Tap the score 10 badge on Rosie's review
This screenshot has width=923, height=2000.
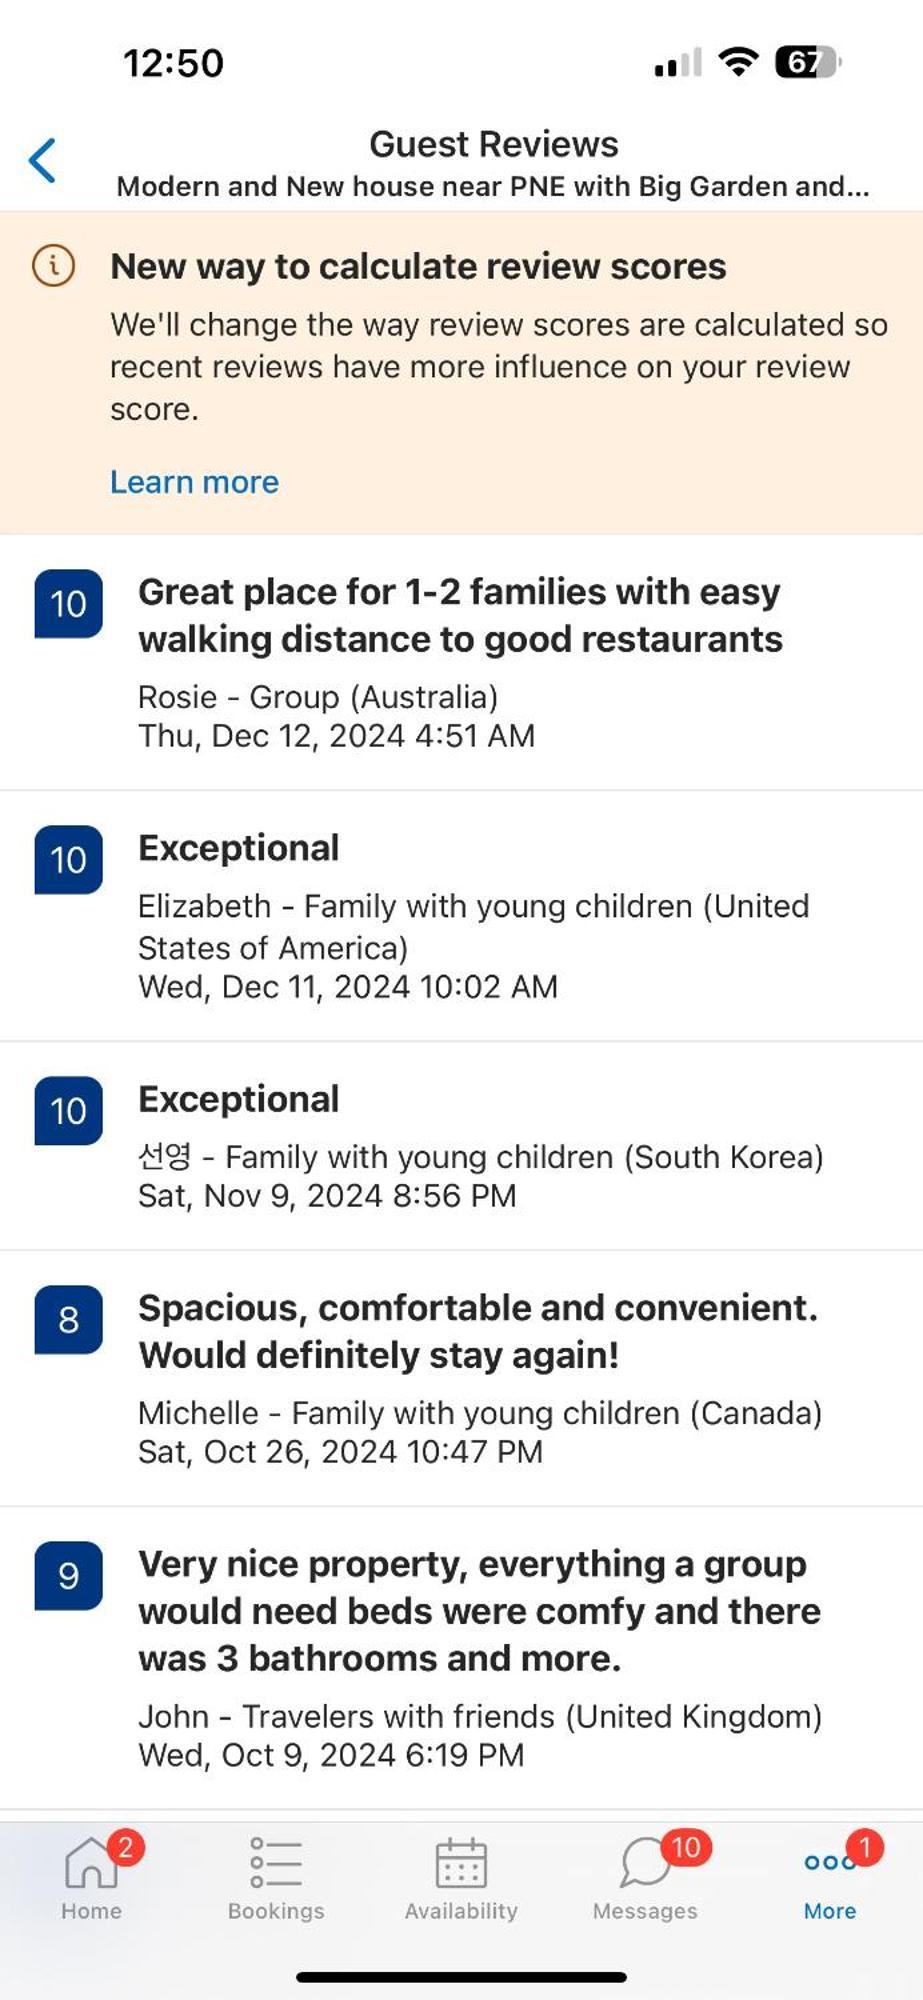click(x=68, y=603)
